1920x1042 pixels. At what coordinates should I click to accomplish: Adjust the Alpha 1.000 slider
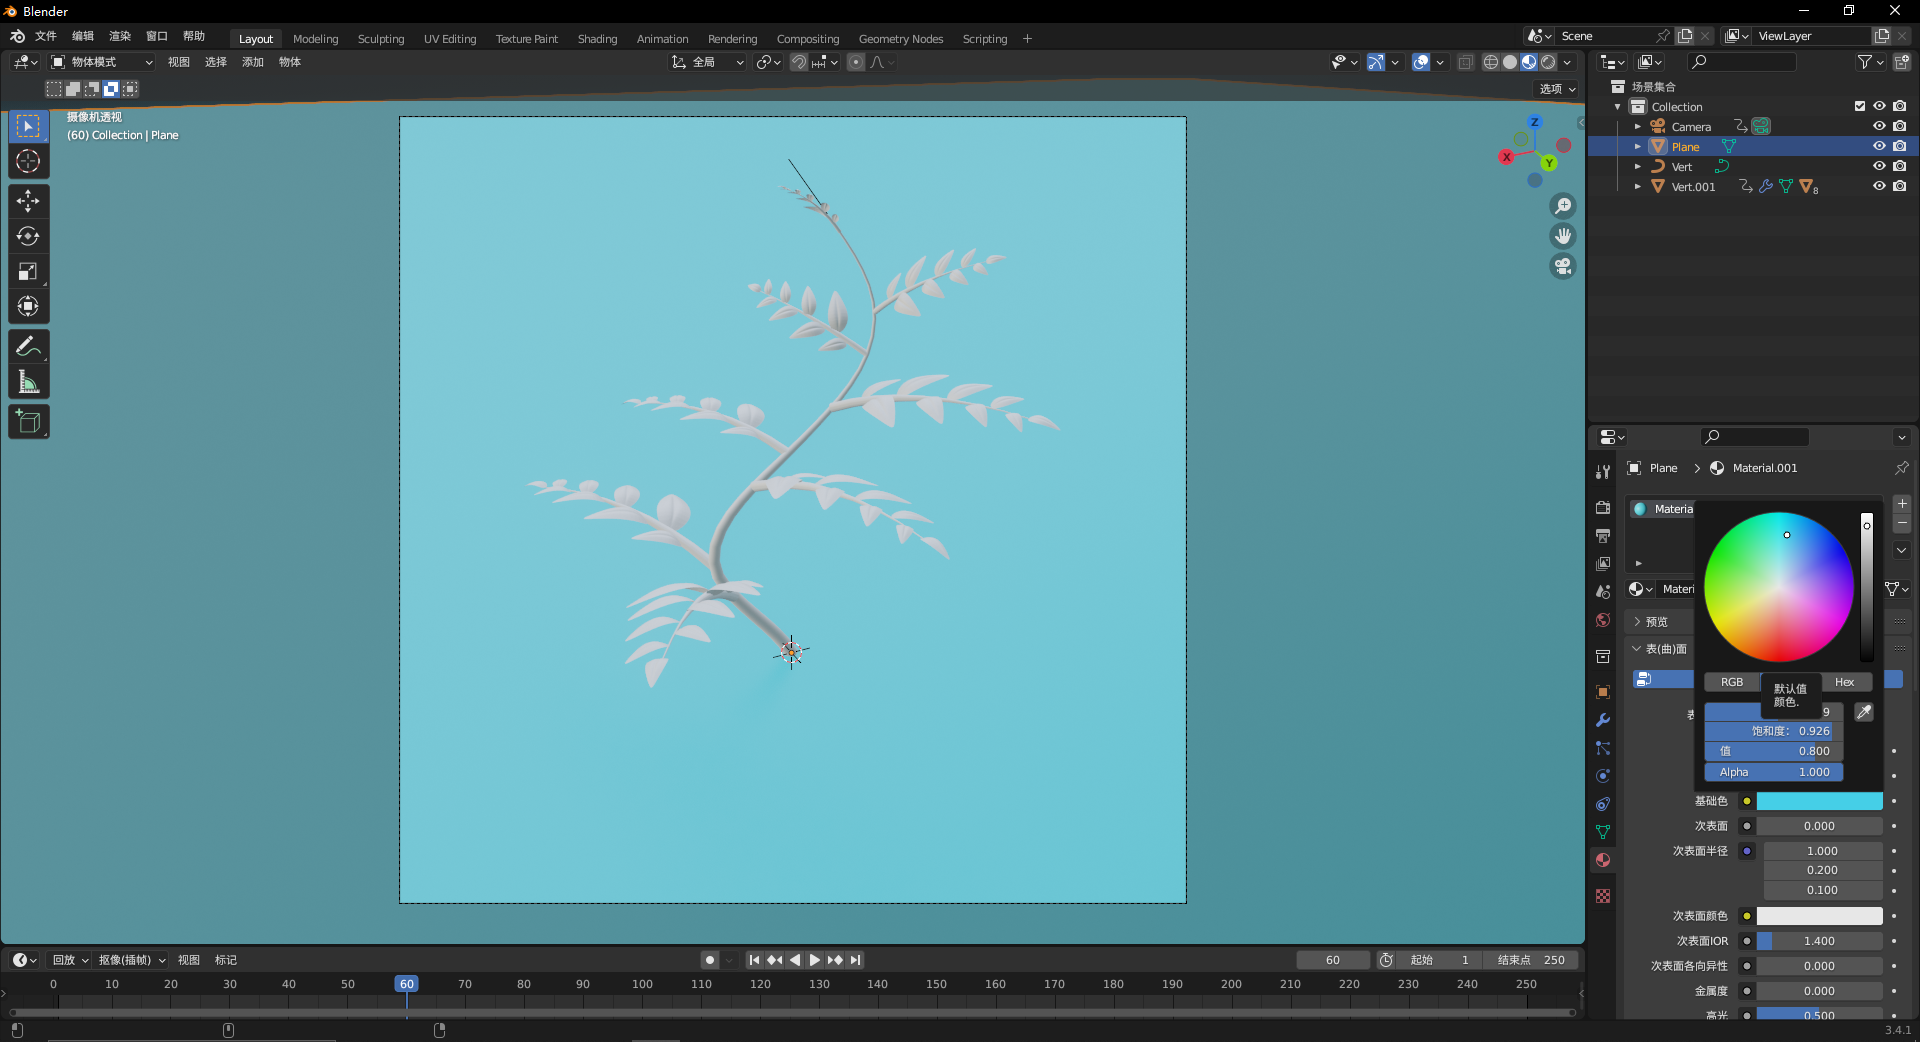click(x=1774, y=772)
